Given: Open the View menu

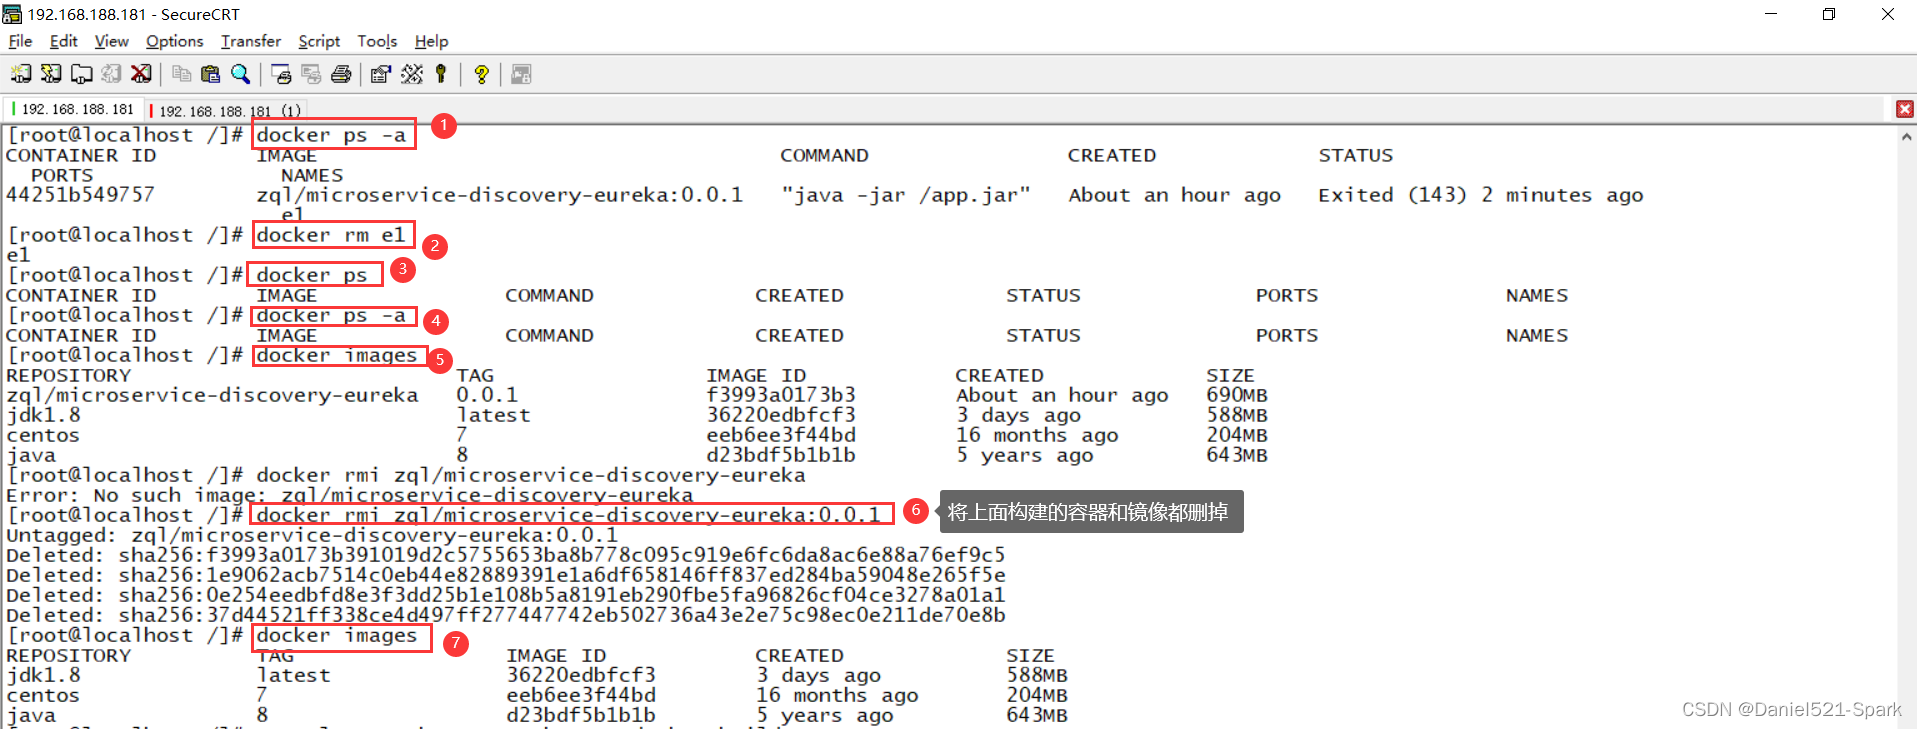Looking at the screenshot, I should 111,41.
